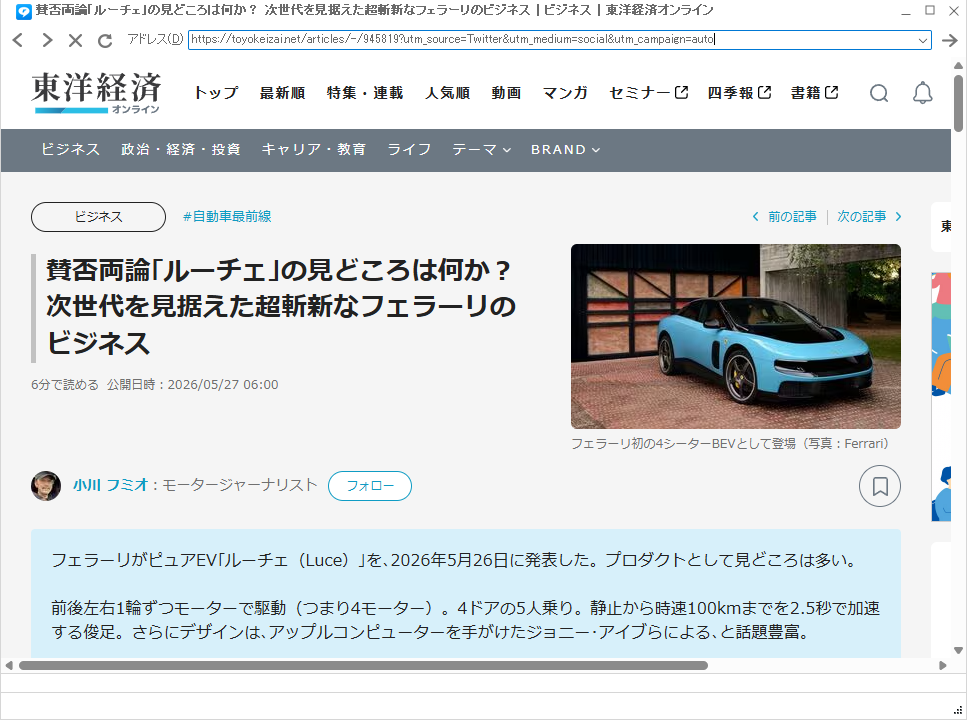Select 政治・経済・投資 category
The width and height of the screenshot is (967, 720).
coord(181,150)
